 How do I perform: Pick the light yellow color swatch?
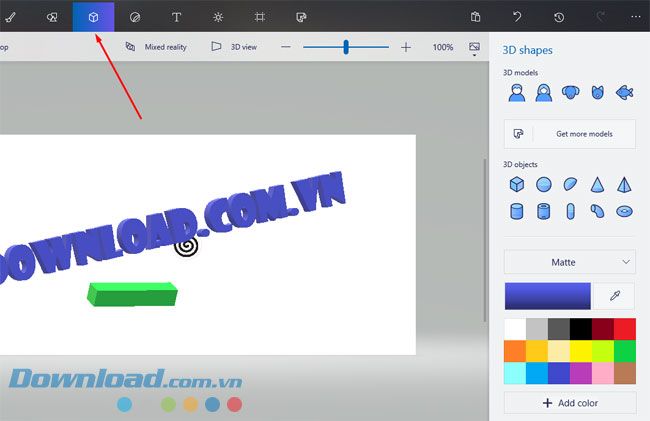(559, 351)
